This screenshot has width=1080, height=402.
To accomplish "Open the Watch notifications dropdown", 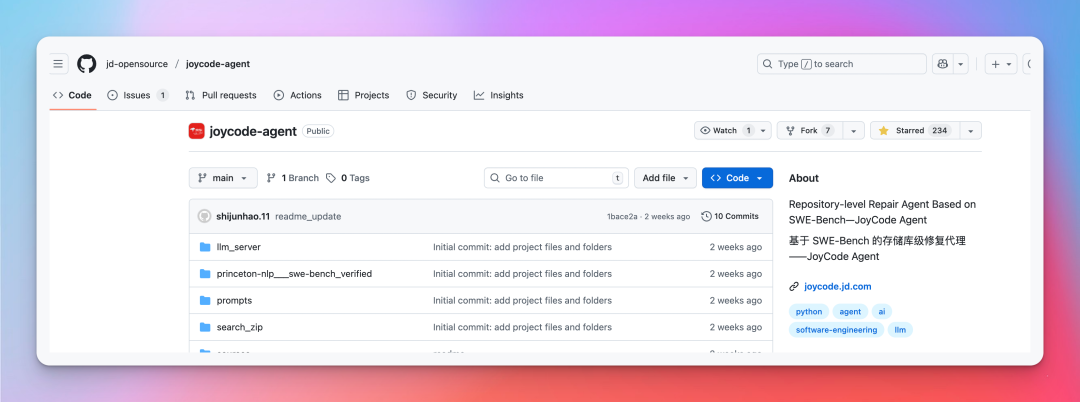I will 732,131.
